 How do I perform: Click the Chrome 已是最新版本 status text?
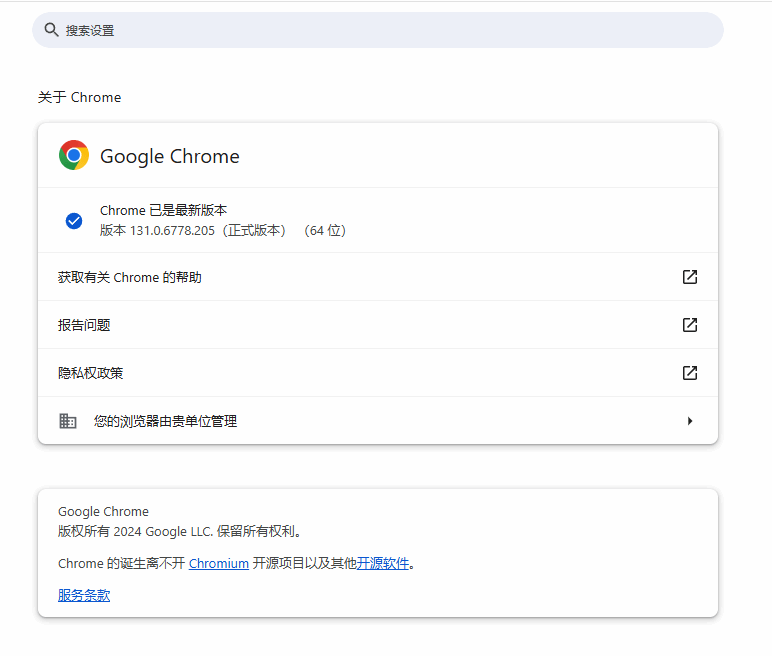click(x=163, y=210)
